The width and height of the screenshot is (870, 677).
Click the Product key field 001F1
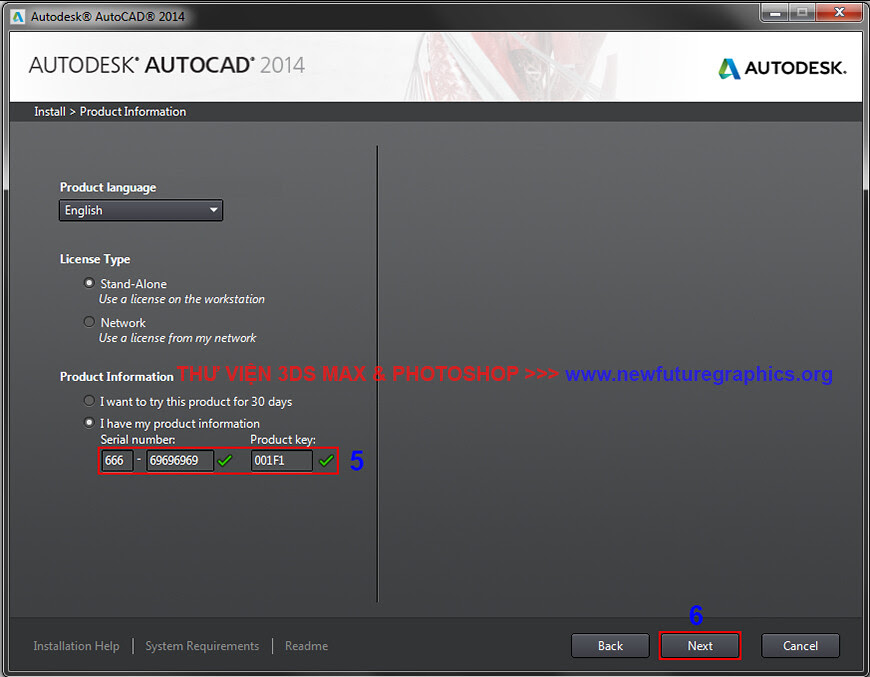282,461
